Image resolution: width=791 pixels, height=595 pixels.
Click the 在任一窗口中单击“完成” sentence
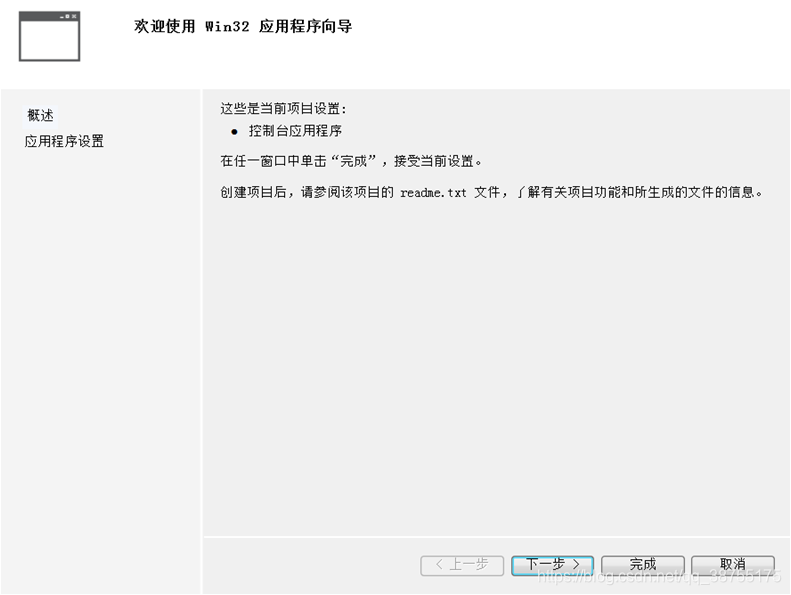coord(351,161)
